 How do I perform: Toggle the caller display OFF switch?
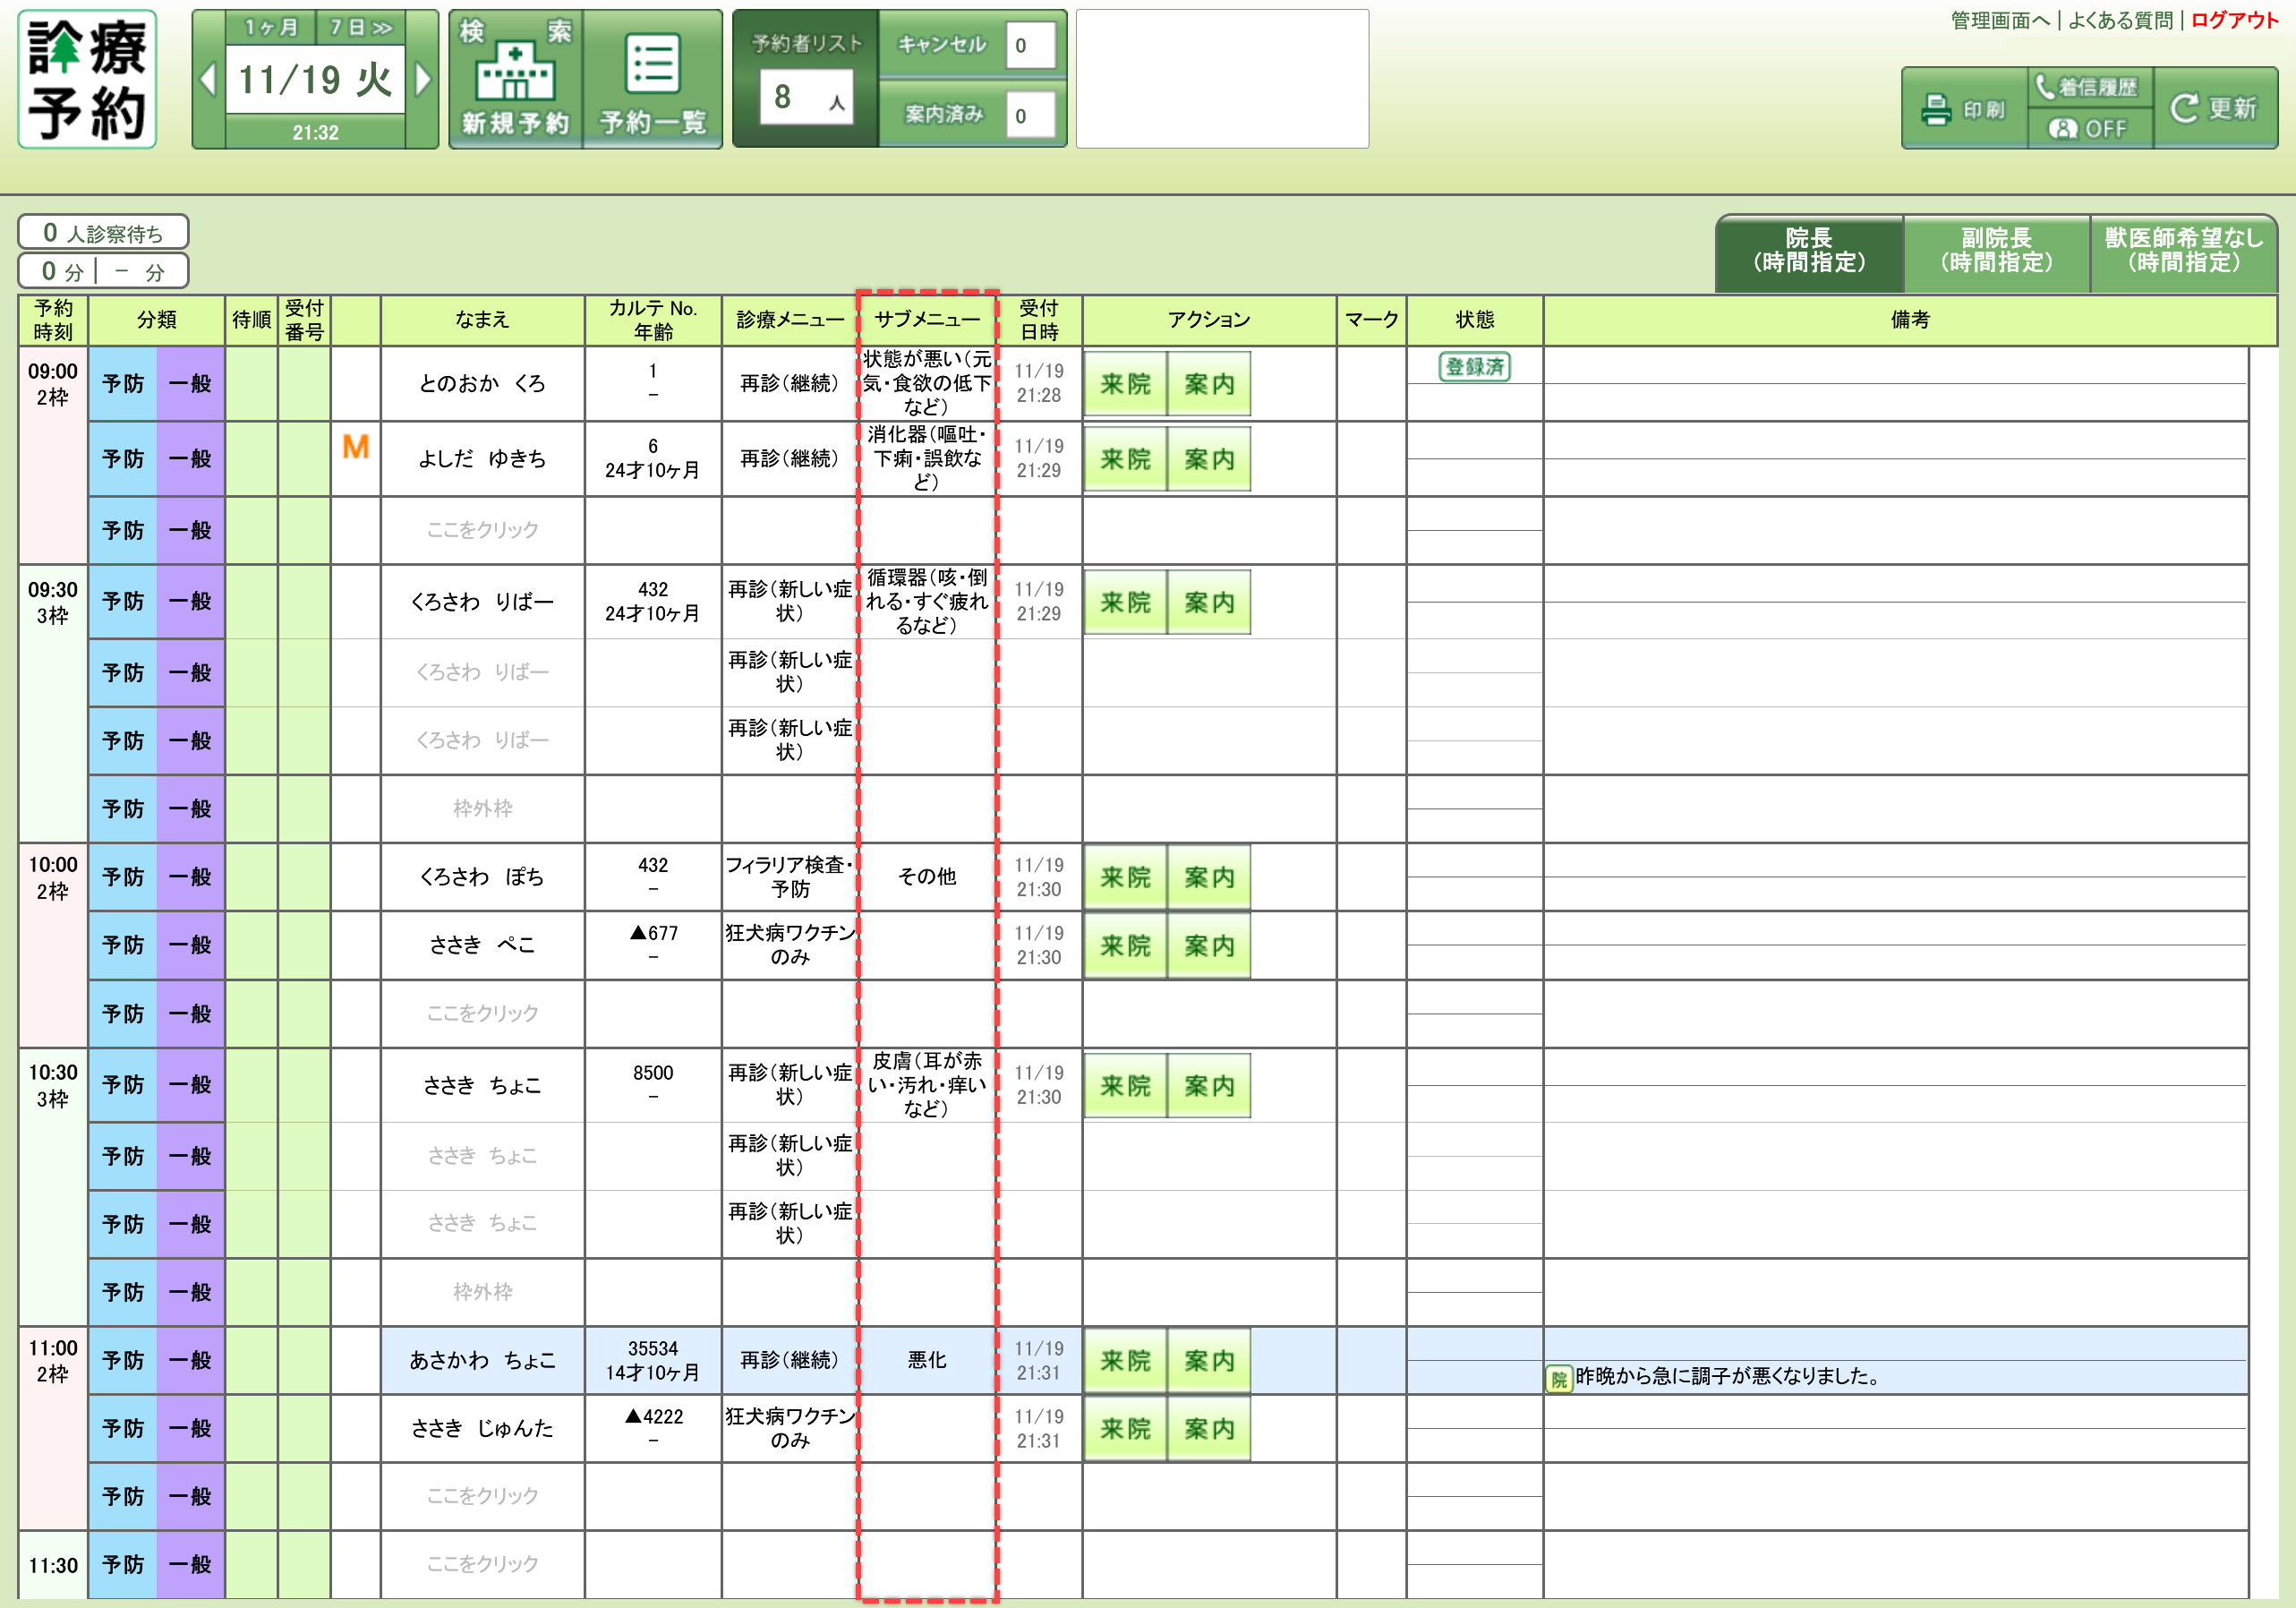point(2088,129)
